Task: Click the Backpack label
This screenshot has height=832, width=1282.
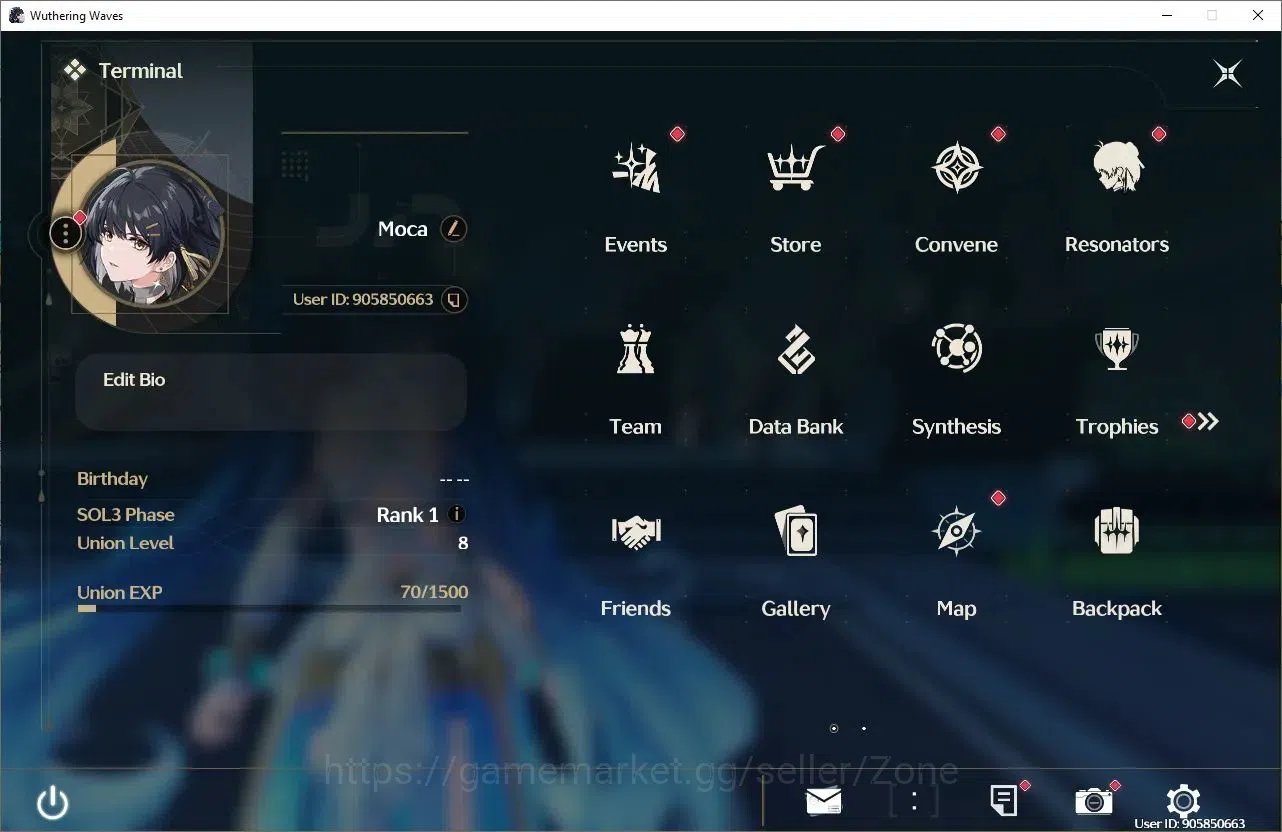Action: pyautogui.click(x=1117, y=608)
